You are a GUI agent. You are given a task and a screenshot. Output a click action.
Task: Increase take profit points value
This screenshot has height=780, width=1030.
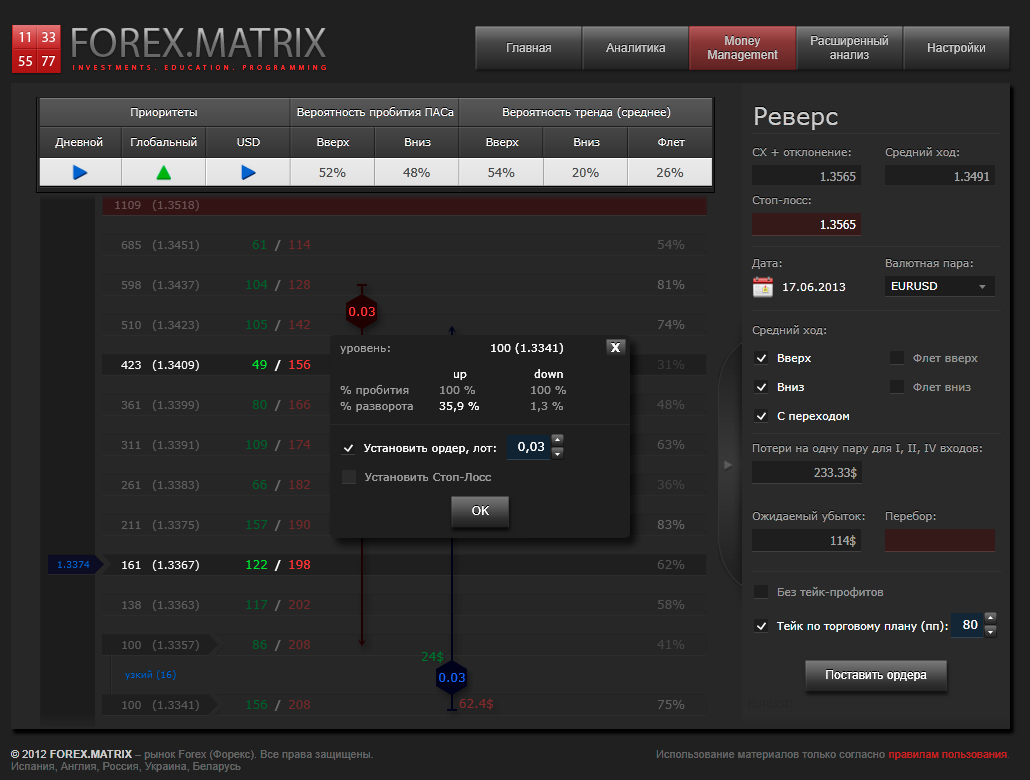(x=991, y=618)
